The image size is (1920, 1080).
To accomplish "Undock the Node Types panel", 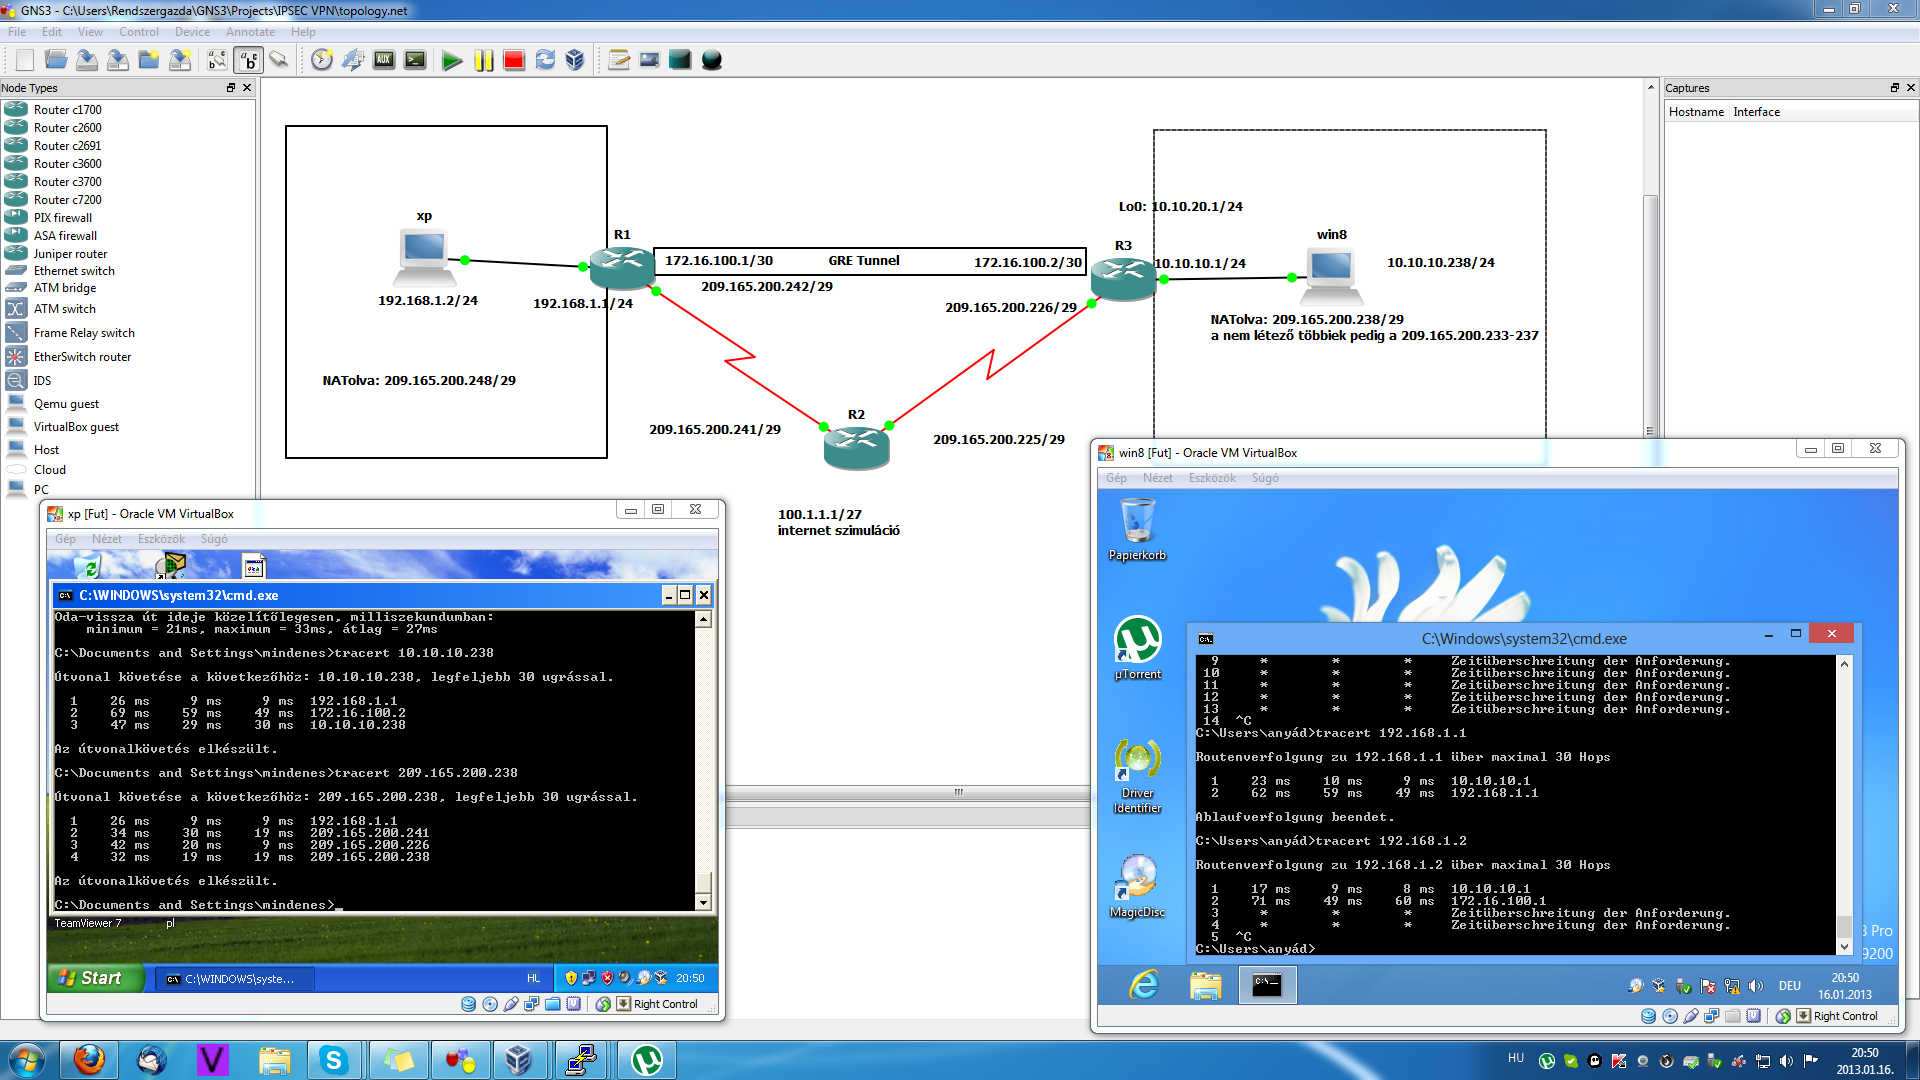I will pos(231,88).
